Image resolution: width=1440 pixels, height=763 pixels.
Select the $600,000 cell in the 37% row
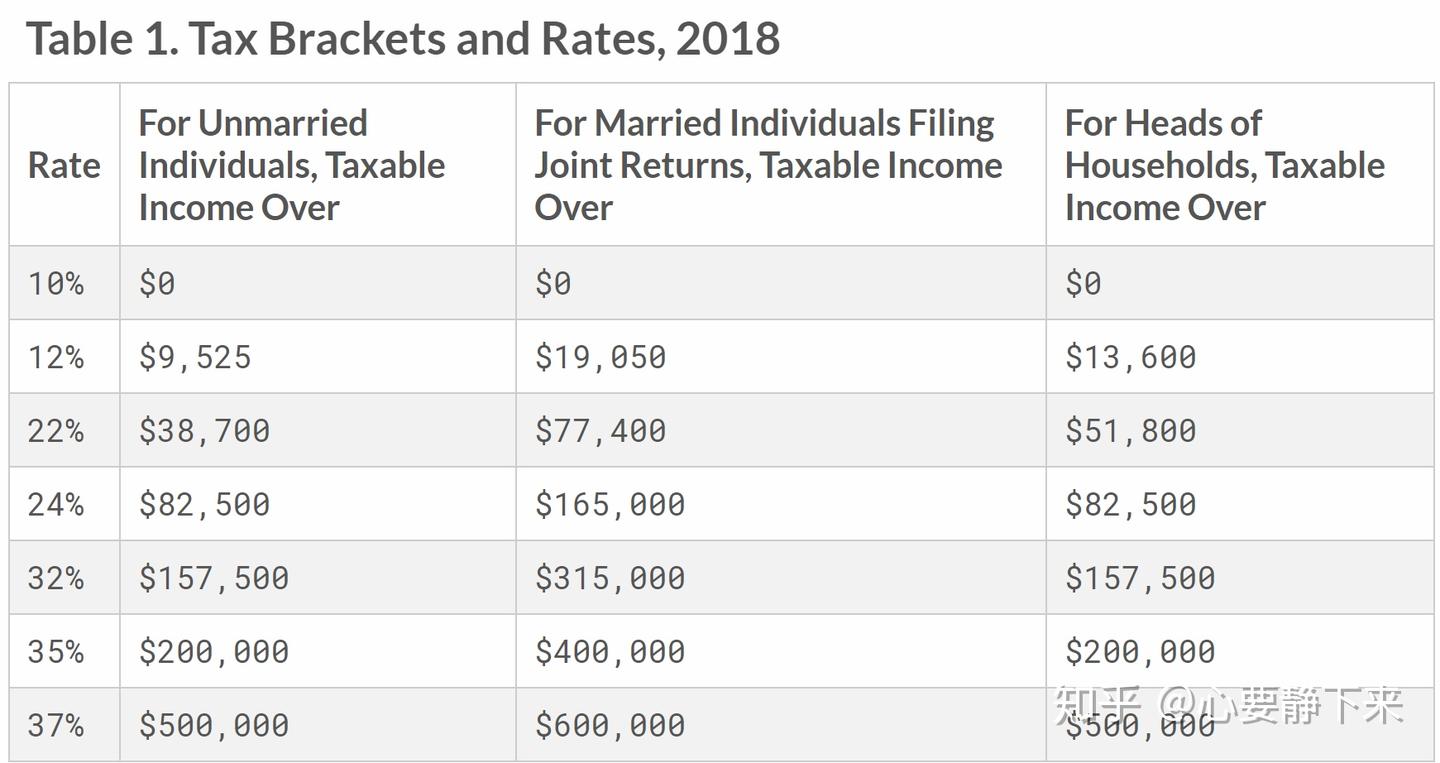click(x=610, y=725)
